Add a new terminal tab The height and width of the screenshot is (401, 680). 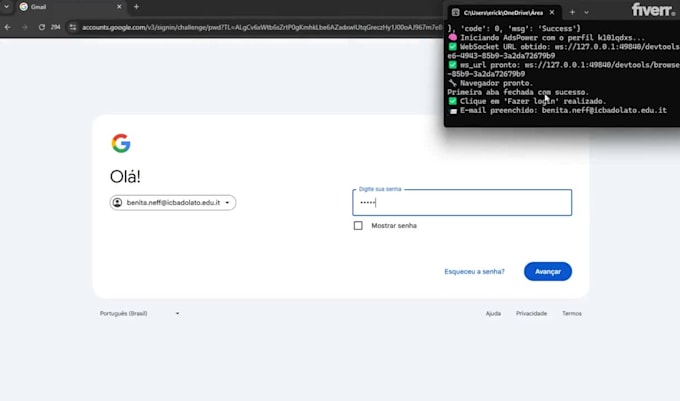pyautogui.click(x=572, y=13)
